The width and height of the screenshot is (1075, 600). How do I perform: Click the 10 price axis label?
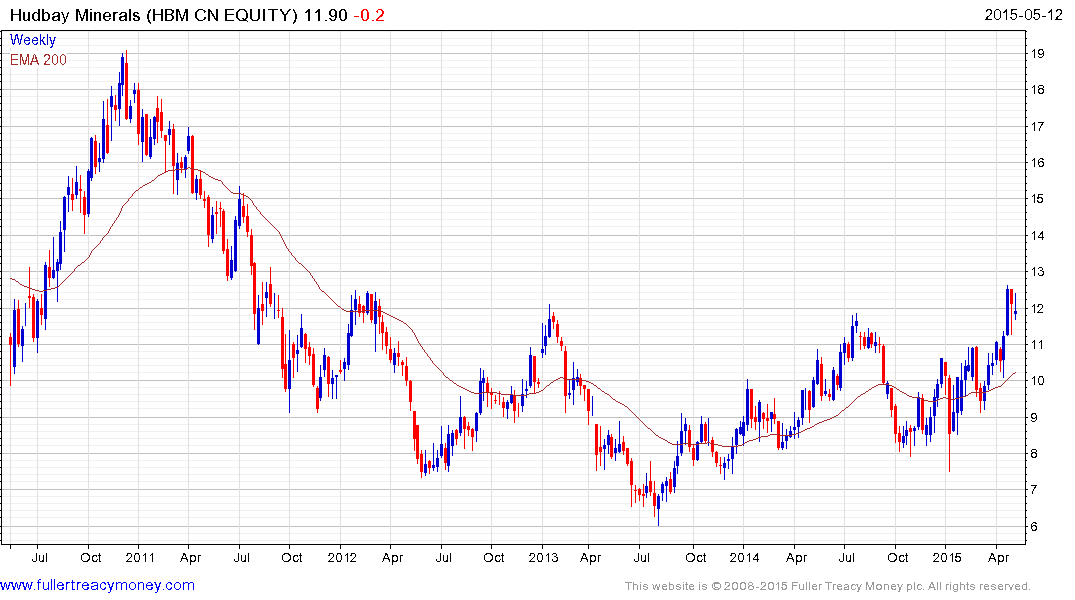click(x=1037, y=381)
